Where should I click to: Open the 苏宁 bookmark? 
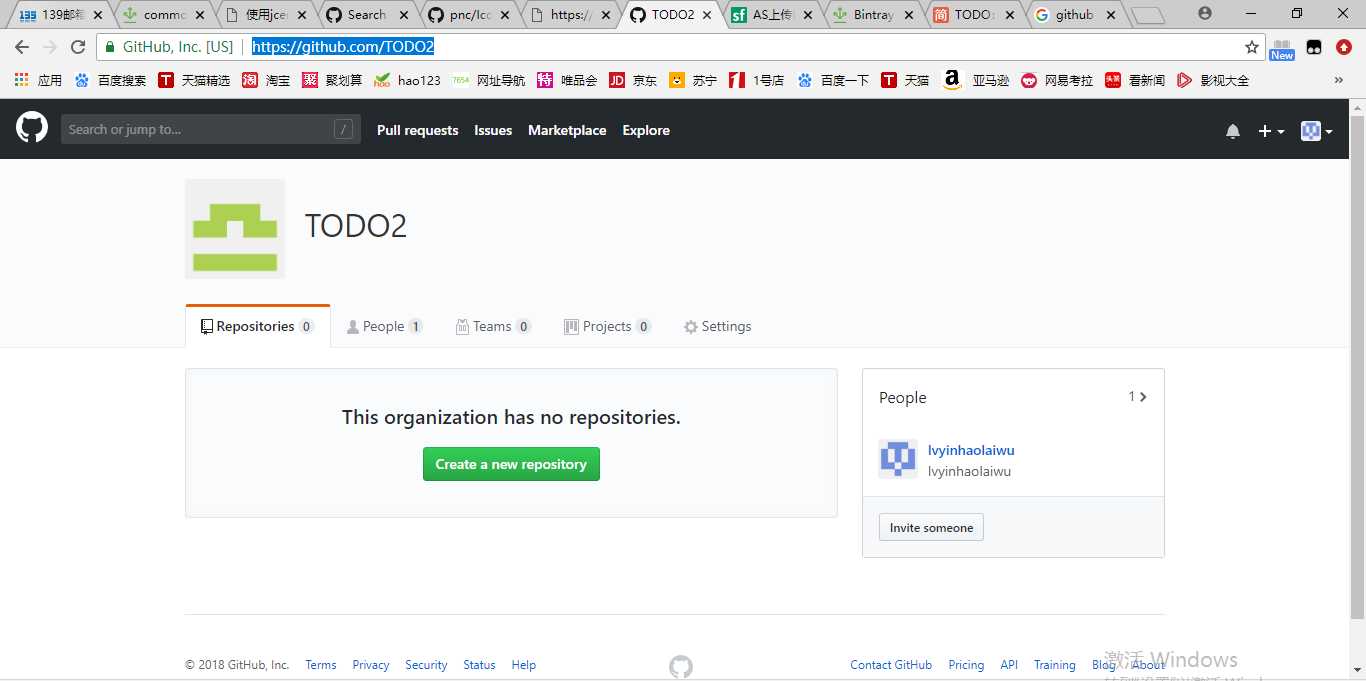(x=693, y=80)
